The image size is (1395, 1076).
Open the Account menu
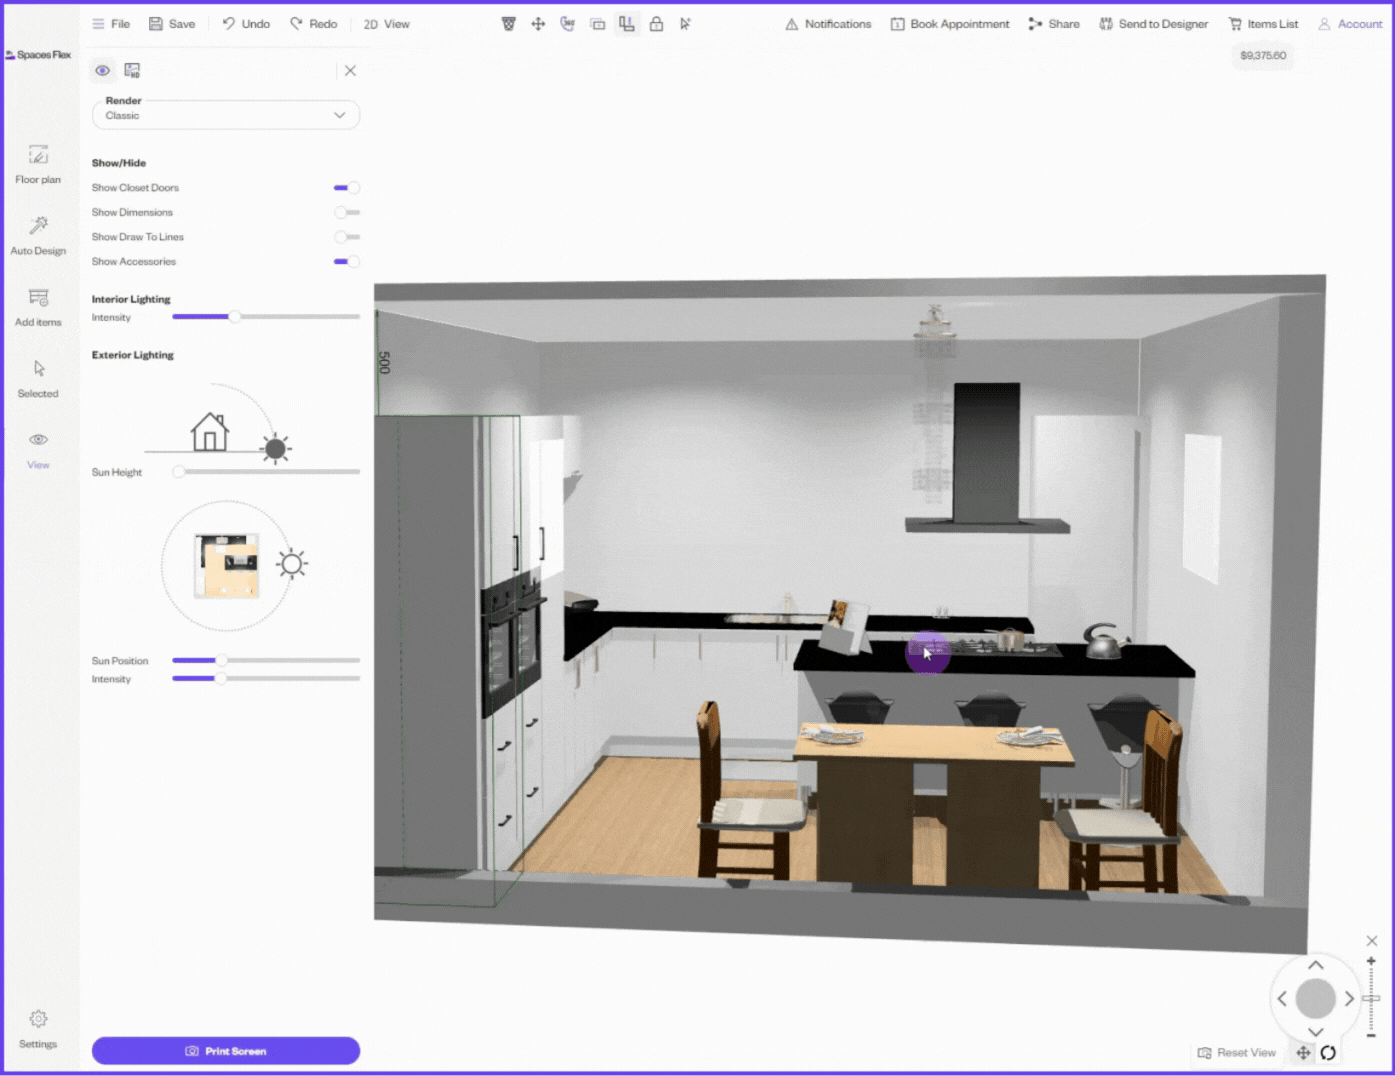coord(1350,23)
